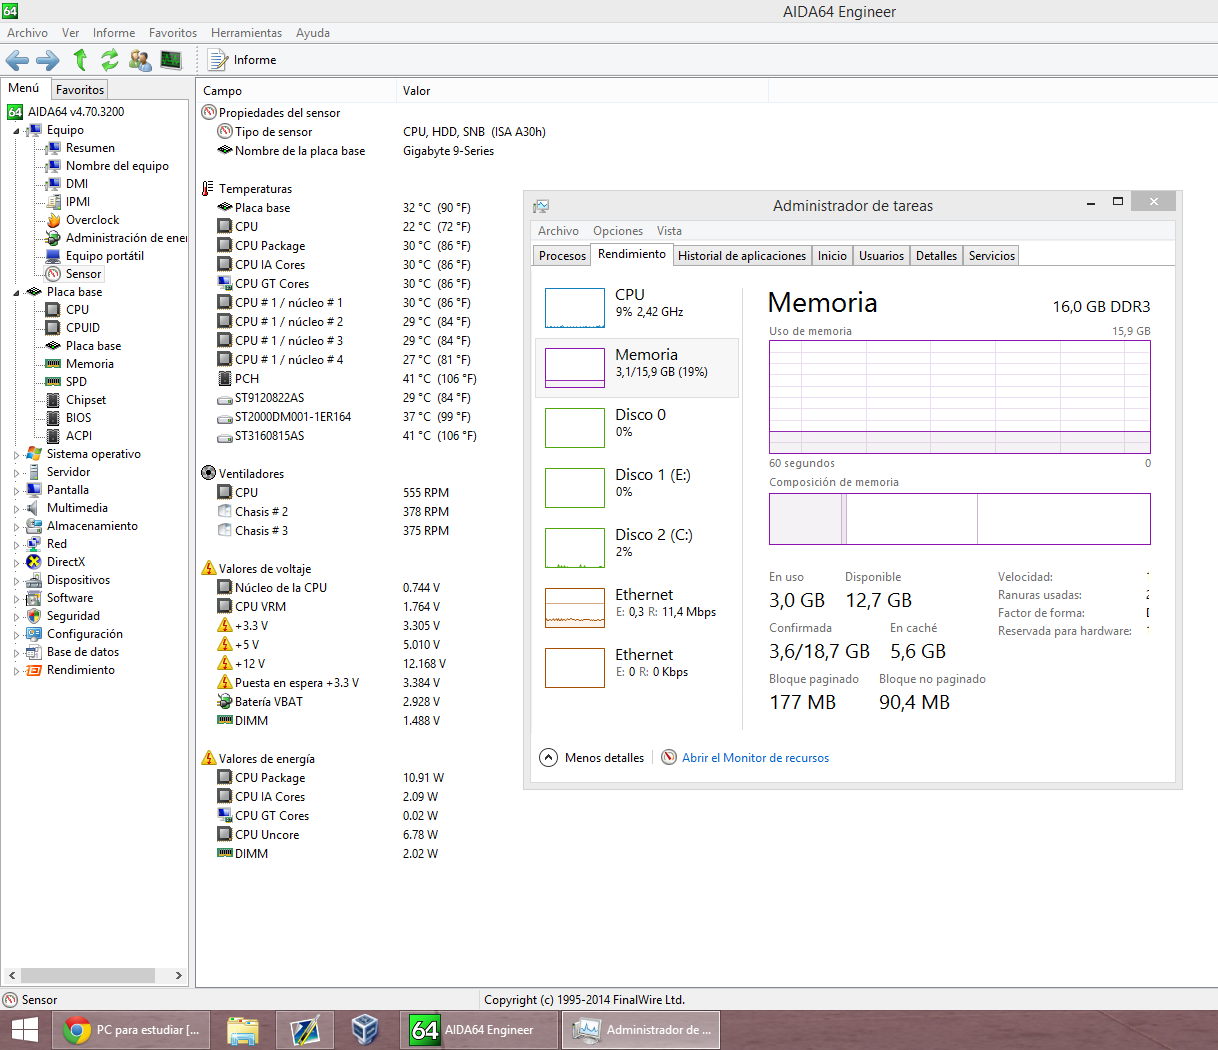This screenshot has width=1218, height=1050.
Task: Open the Herramientas menu
Action: (x=246, y=33)
